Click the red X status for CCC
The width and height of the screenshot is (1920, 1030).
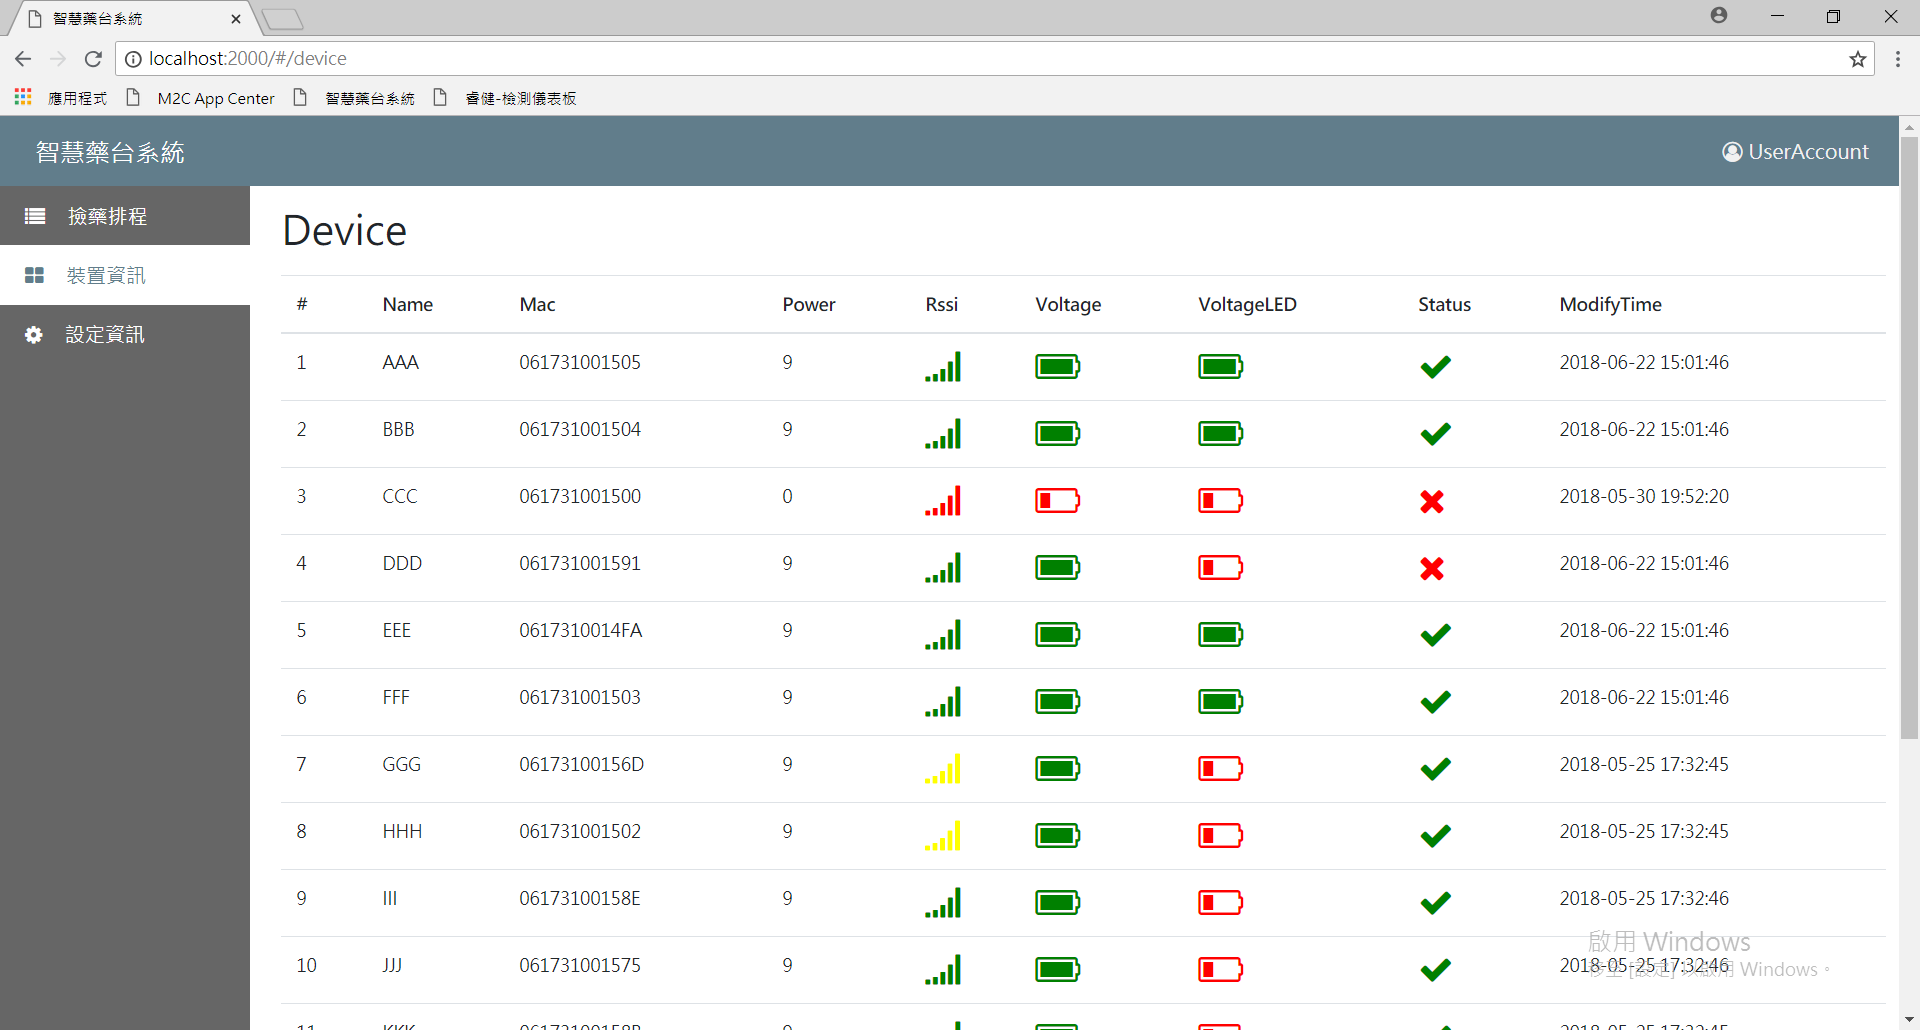[1432, 501]
